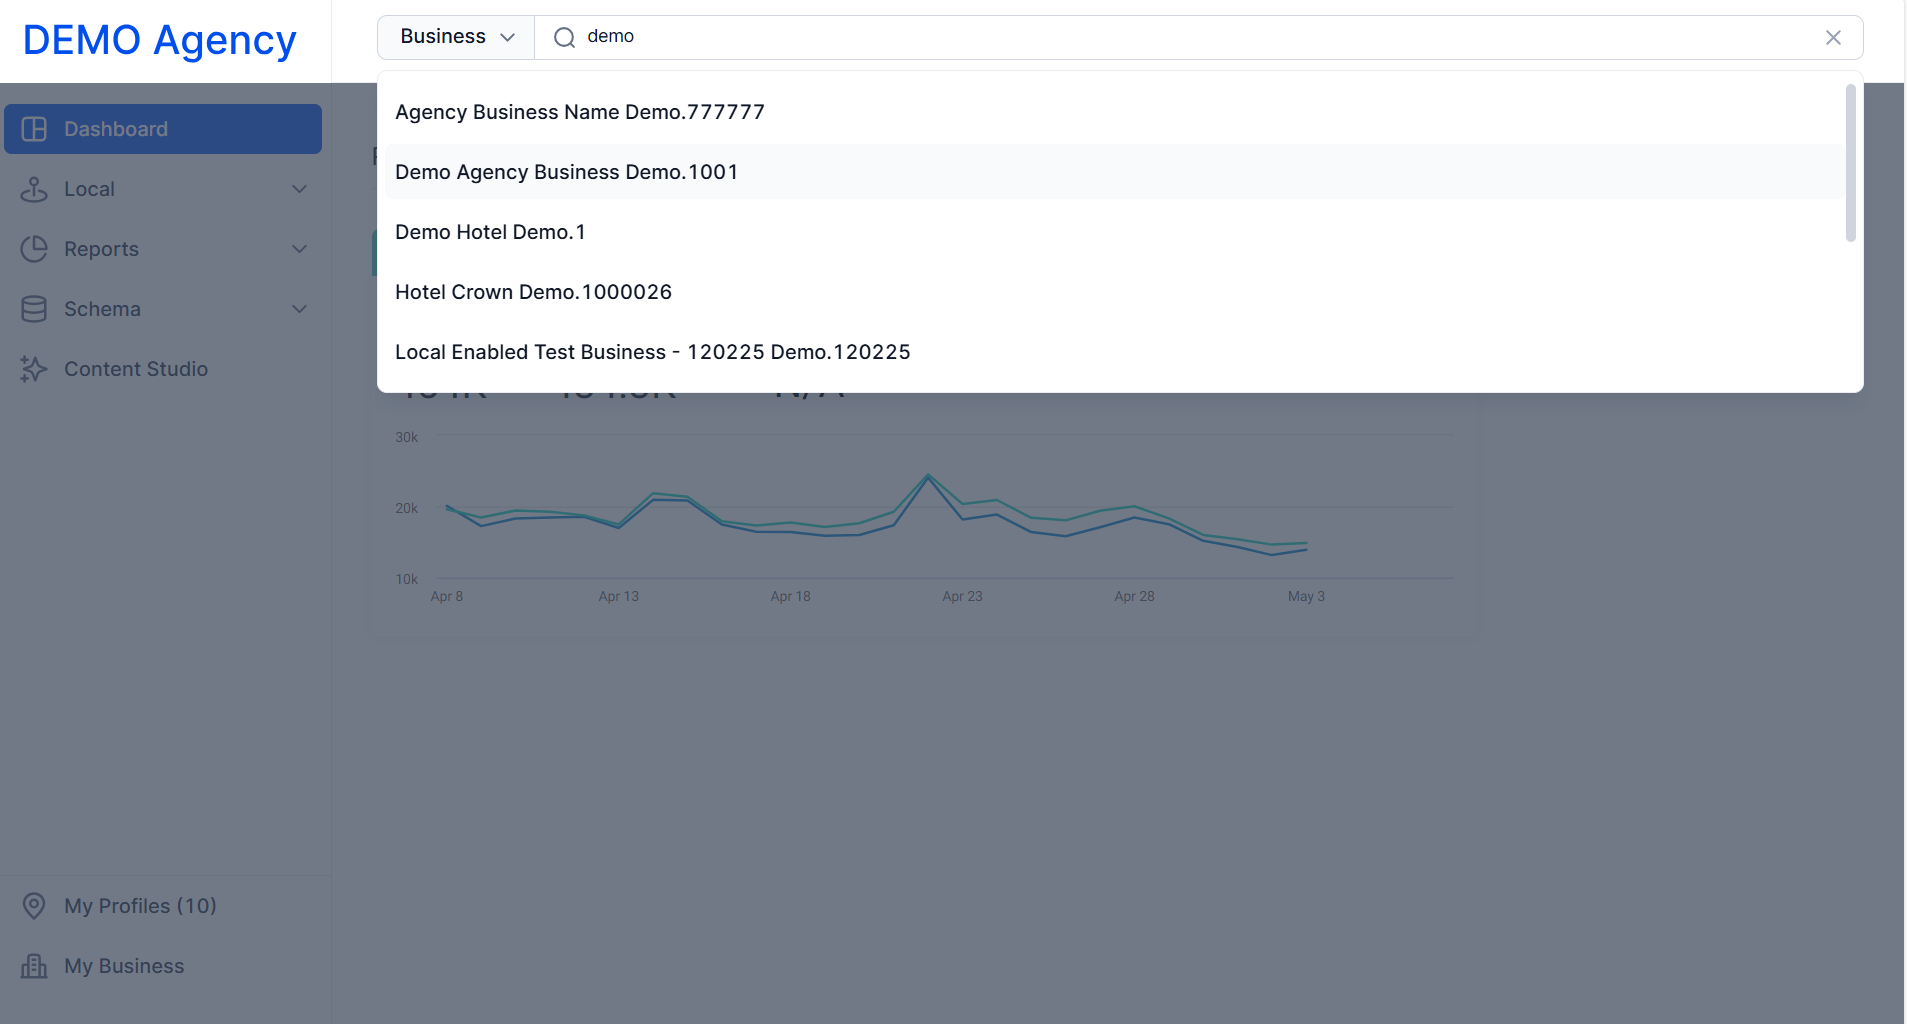Viewport: 1907px width, 1024px height.
Task: Click the Reports pie chart icon
Action: click(34, 249)
